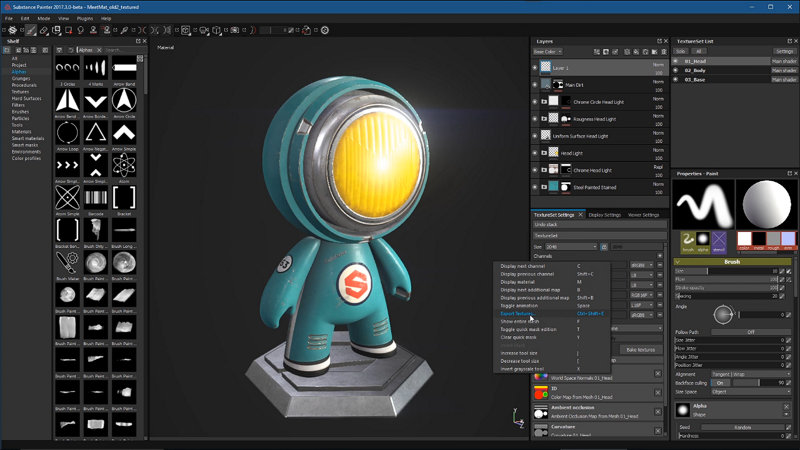
Task: Expand the Chrome Head Light folder
Action: click(x=544, y=170)
